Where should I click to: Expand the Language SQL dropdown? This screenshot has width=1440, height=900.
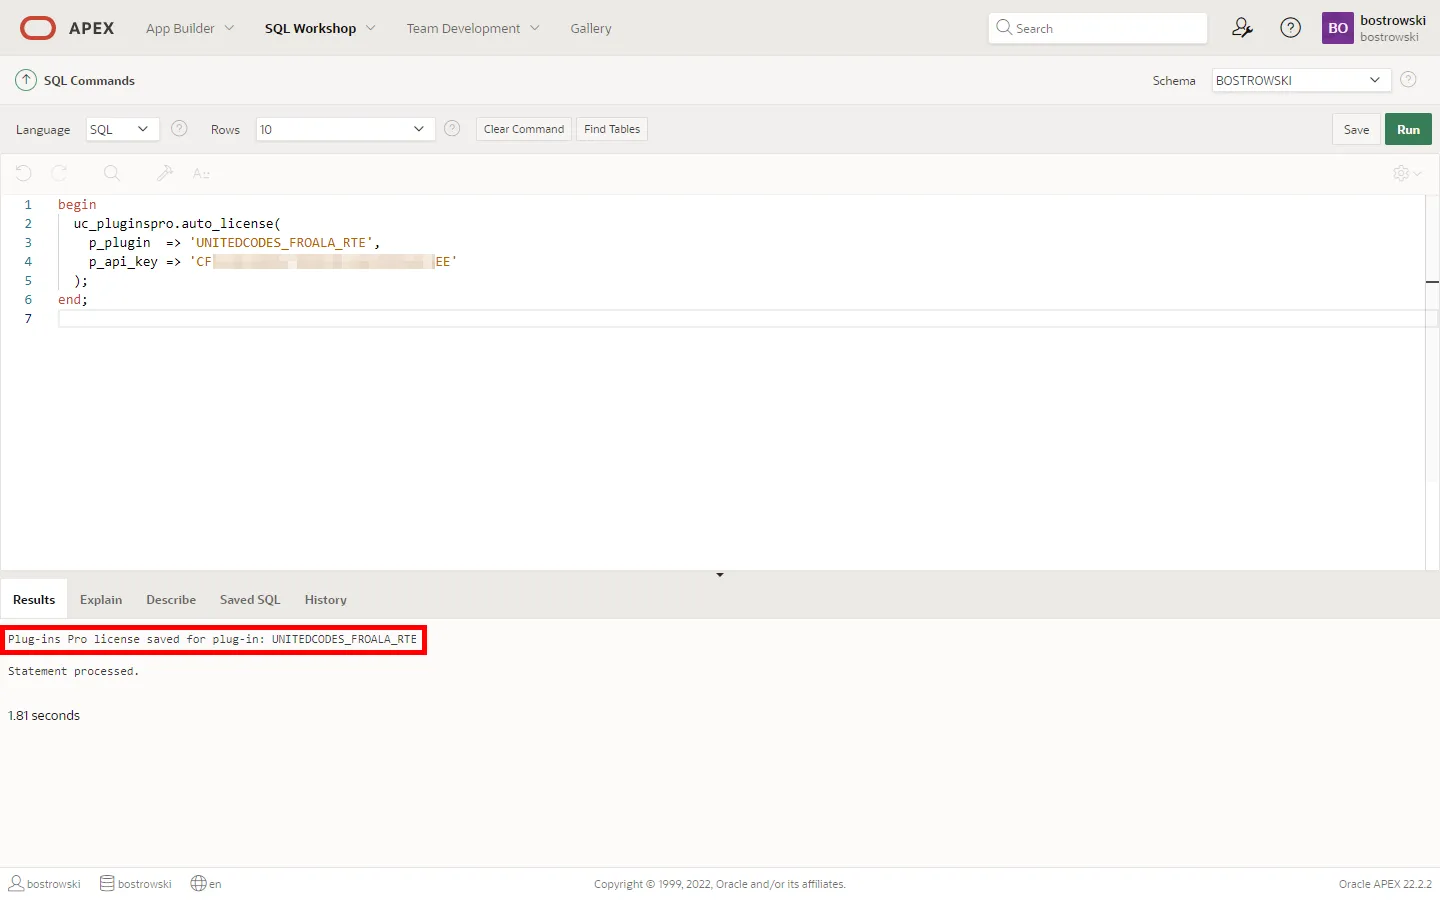coord(118,129)
